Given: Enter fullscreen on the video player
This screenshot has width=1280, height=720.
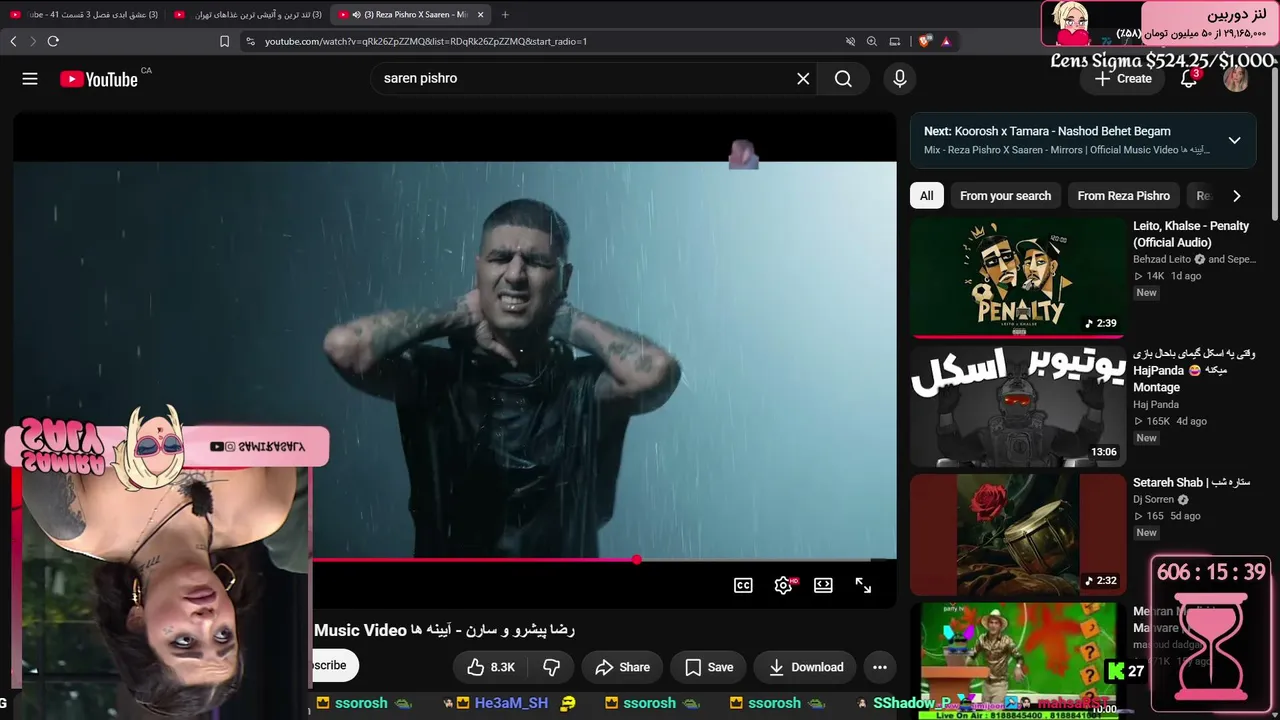Looking at the screenshot, I should 863,586.
